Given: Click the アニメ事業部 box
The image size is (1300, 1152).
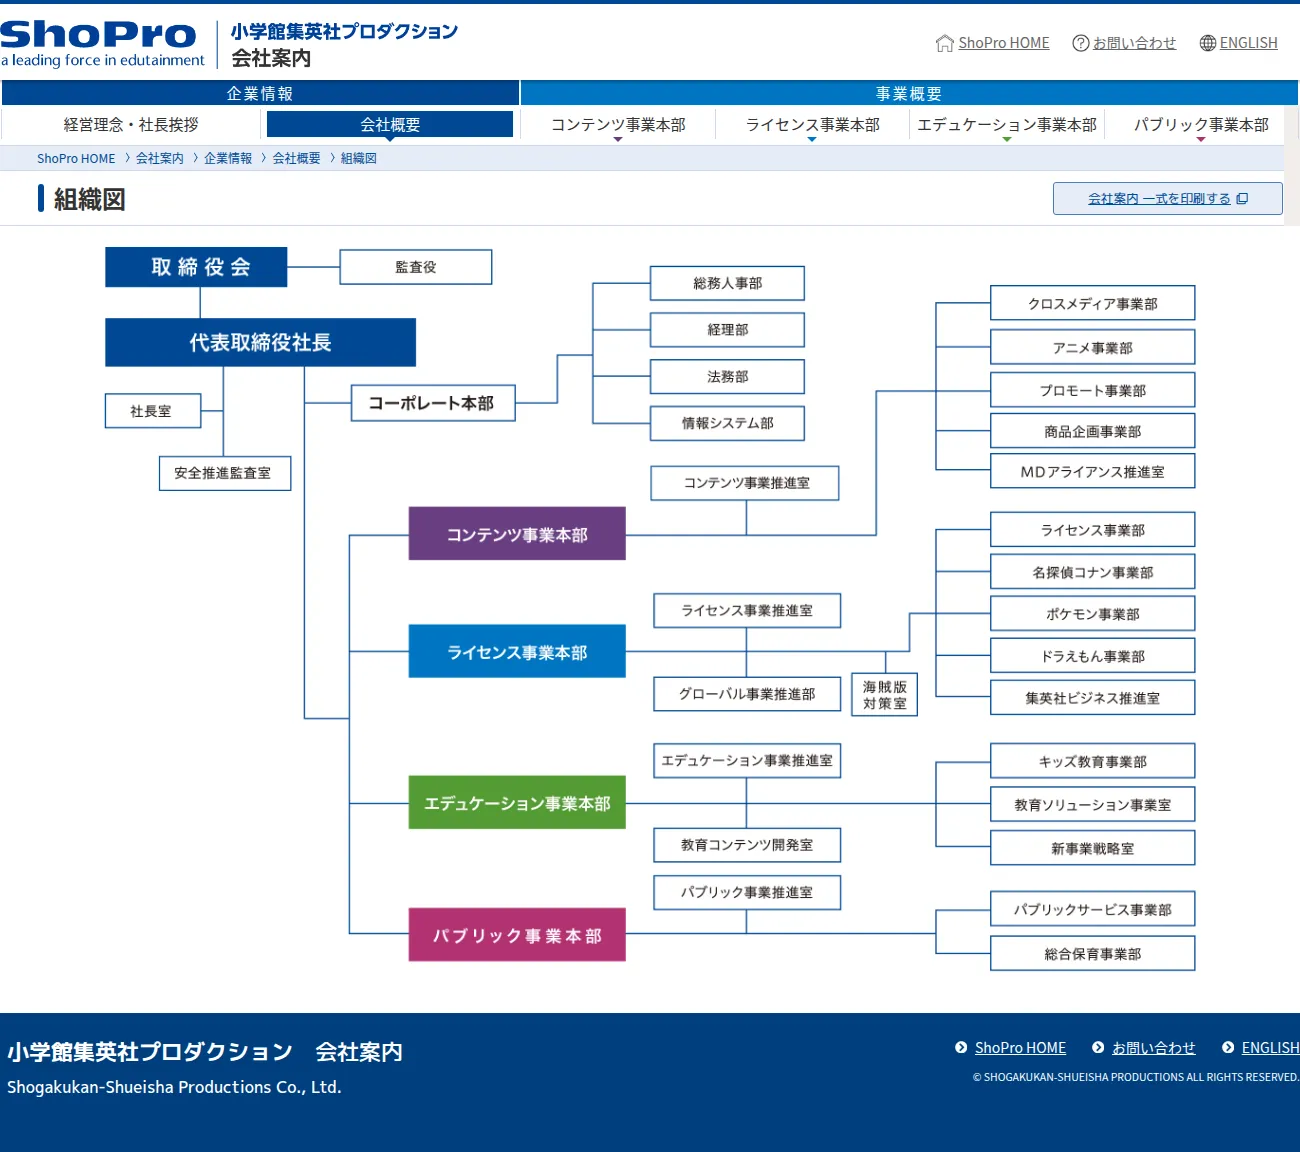Looking at the screenshot, I should tap(1093, 347).
